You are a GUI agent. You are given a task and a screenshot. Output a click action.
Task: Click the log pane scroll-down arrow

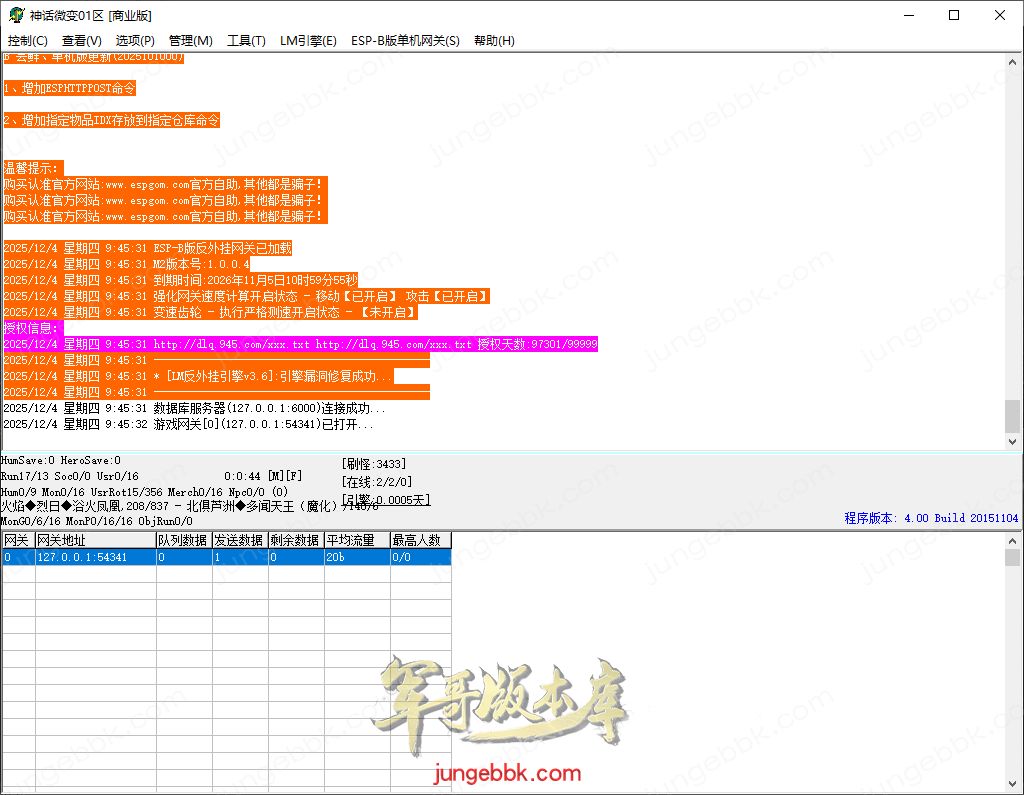(1013, 441)
